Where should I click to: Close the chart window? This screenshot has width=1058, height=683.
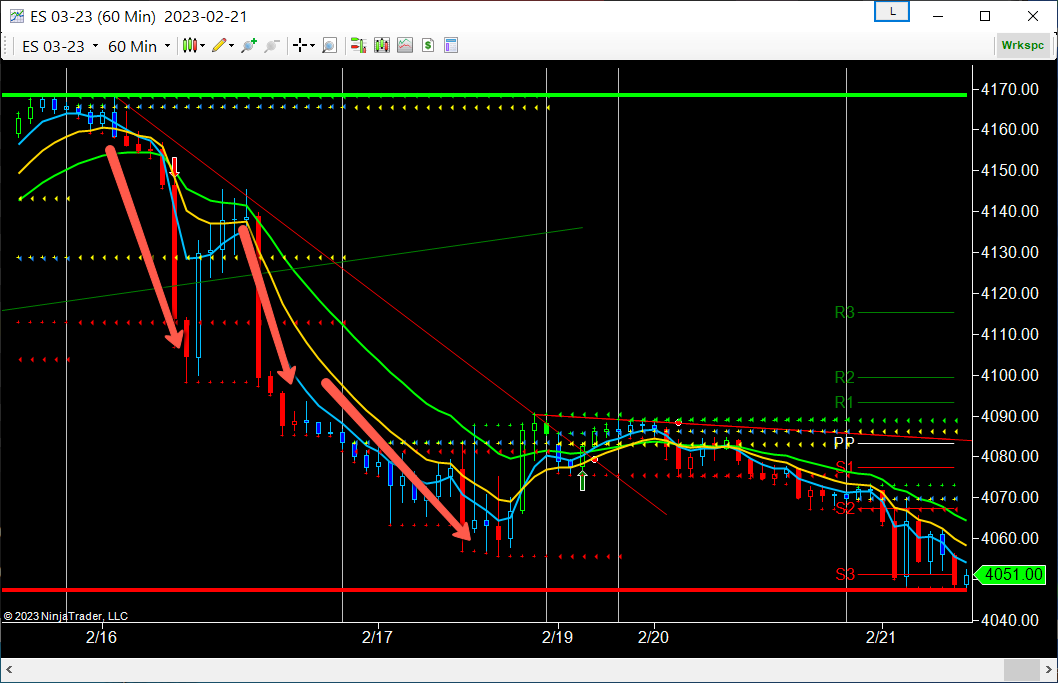pos(1032,16)
